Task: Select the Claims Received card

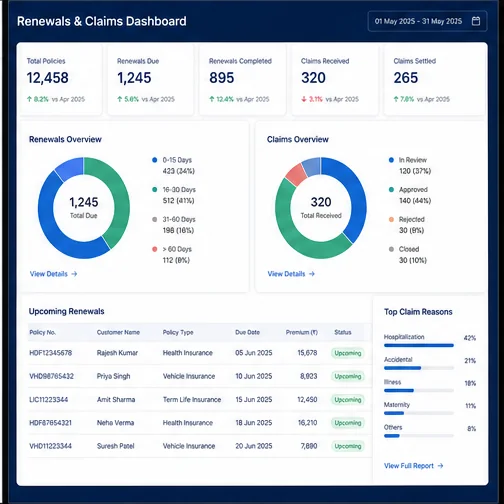Action: 335,80
